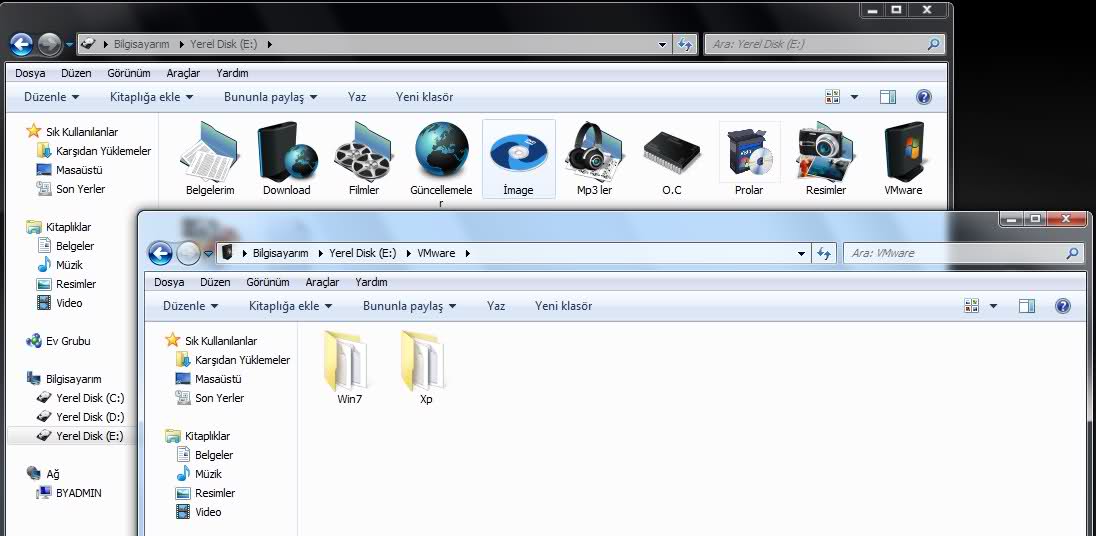Open help in Yerel Disk window toolbar
The image size is (1096, 536).
click(x=923, y=96)
